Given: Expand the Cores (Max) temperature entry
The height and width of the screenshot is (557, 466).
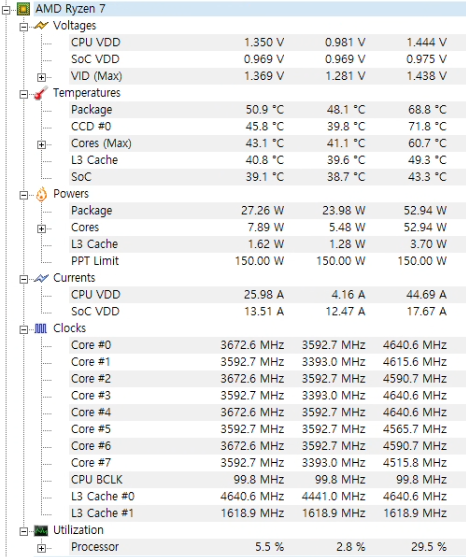Looking at the screenshot, I should click(42, 145).
